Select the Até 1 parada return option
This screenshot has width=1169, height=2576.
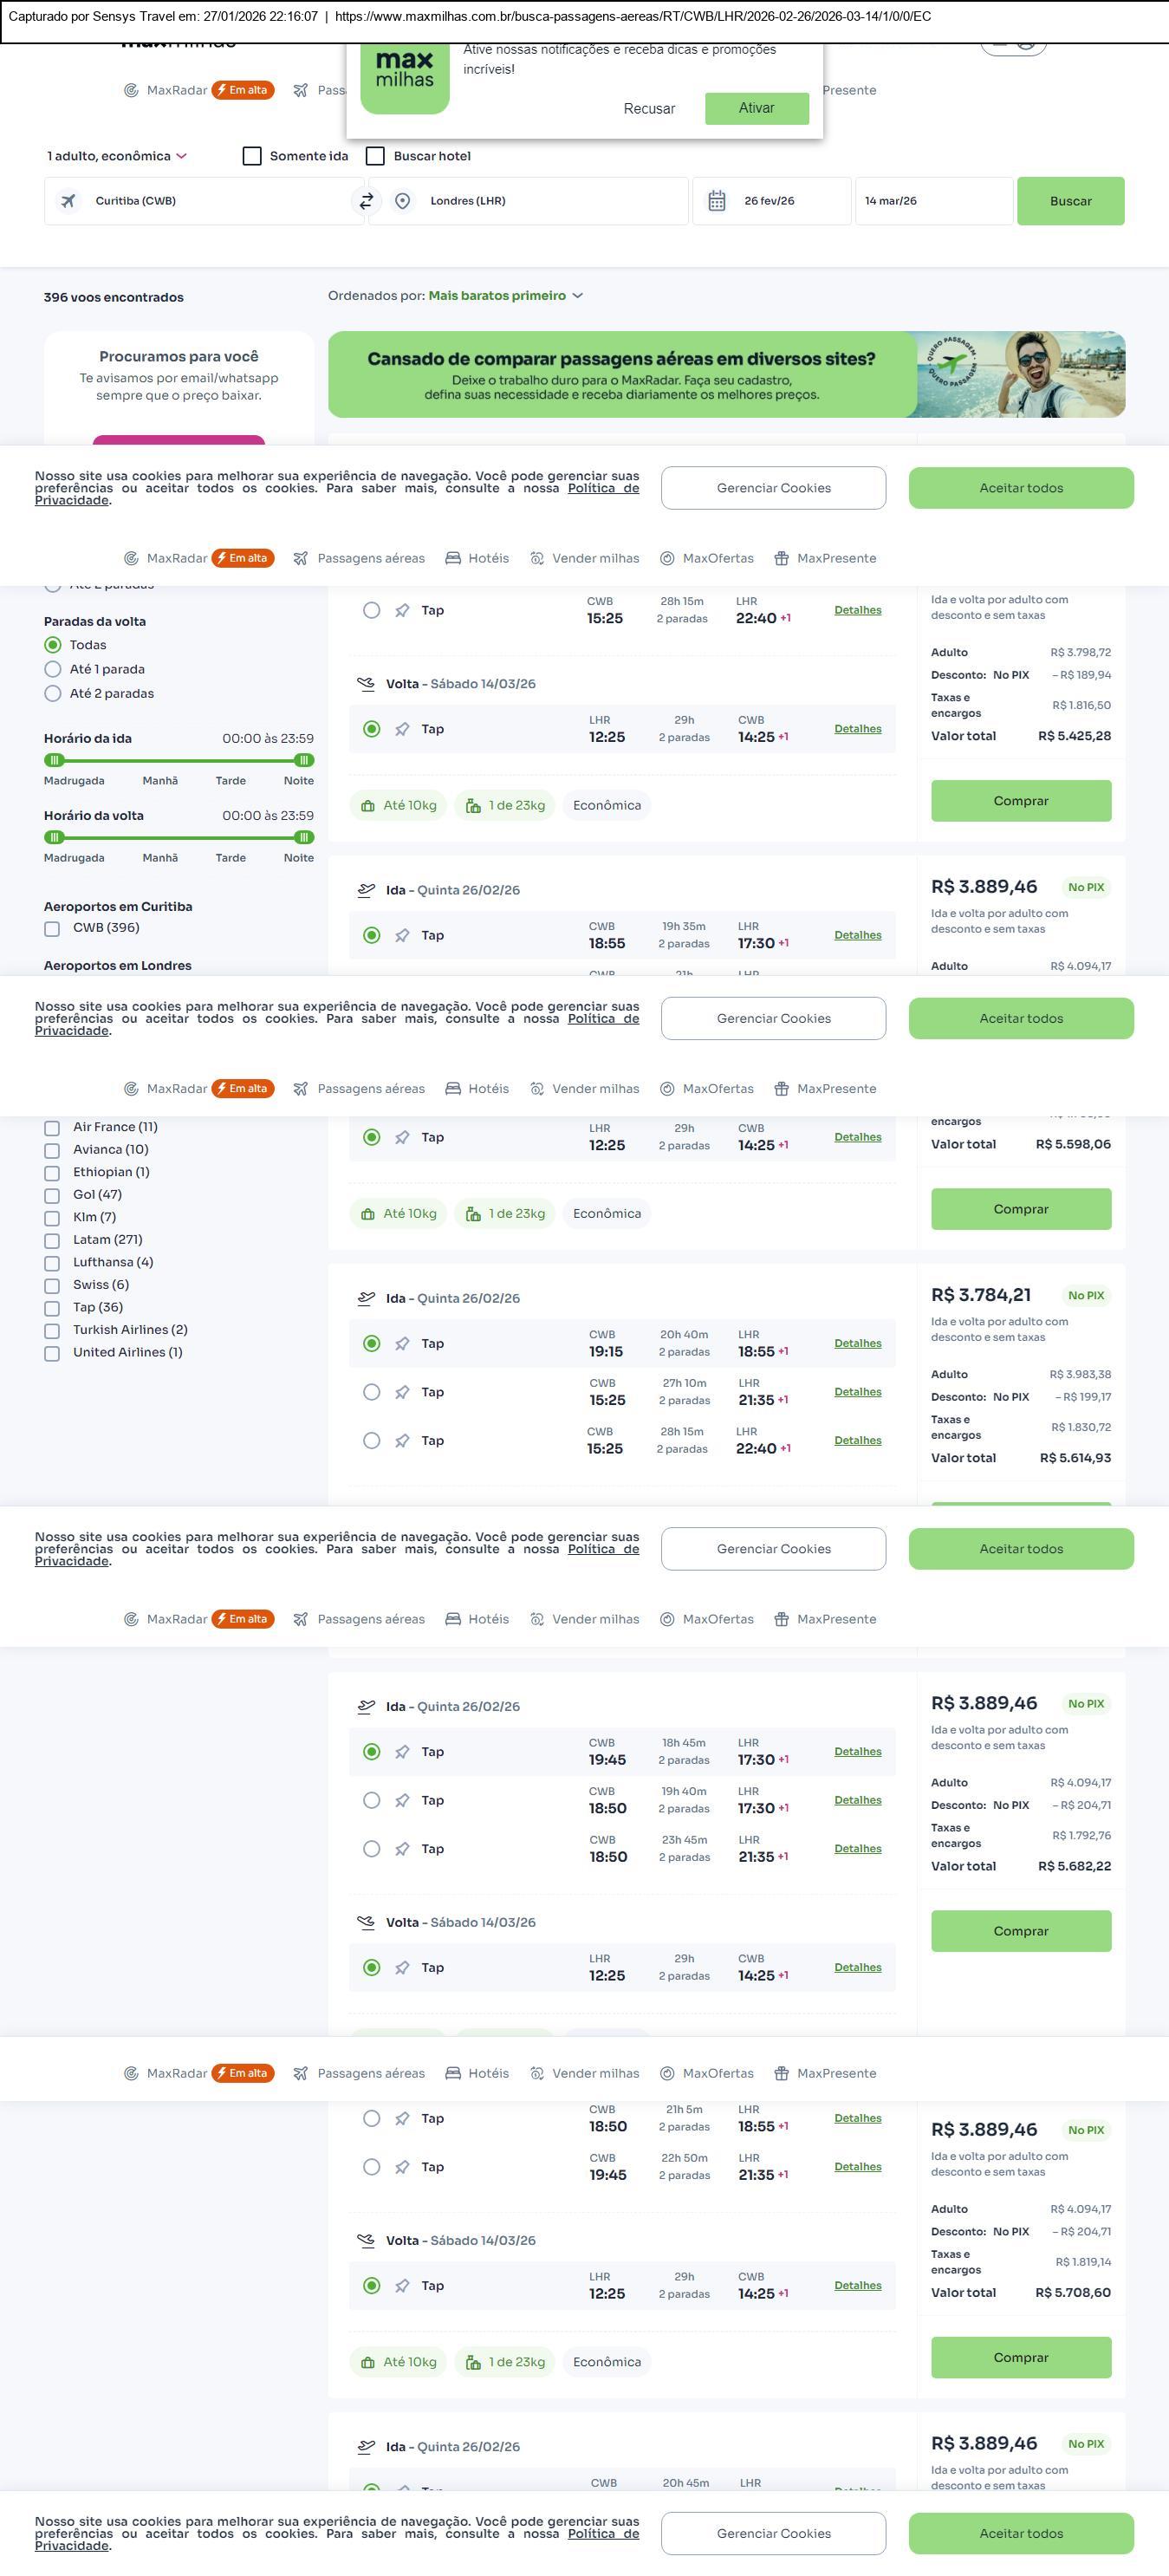[53, 669]
